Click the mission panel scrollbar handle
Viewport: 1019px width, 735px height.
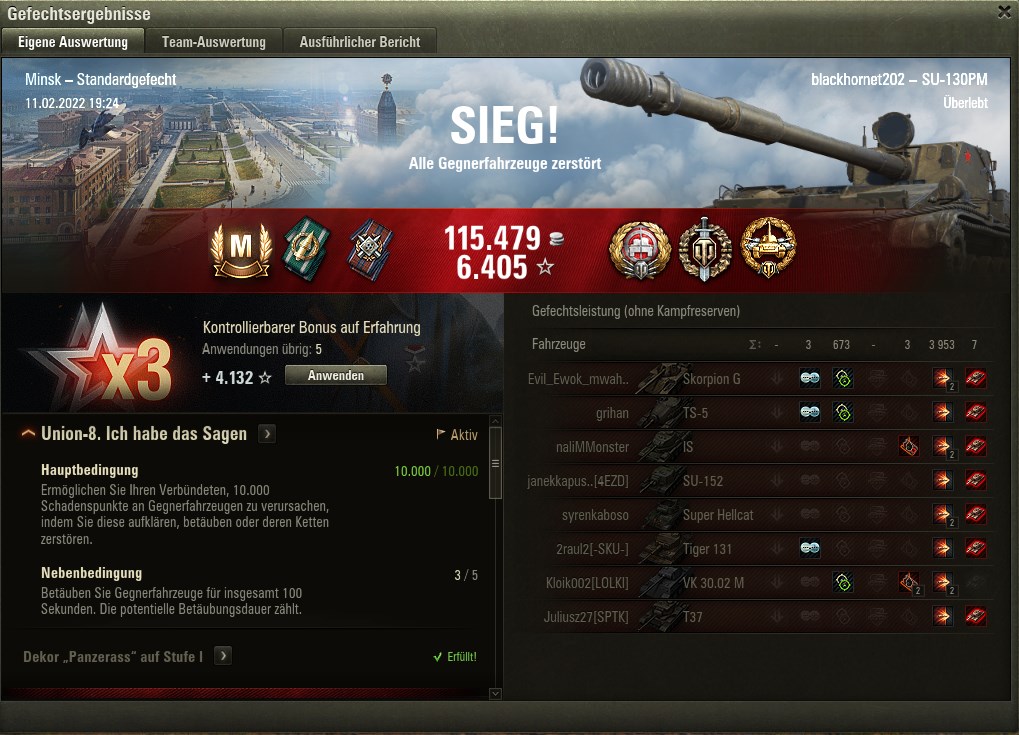[495, 463]
